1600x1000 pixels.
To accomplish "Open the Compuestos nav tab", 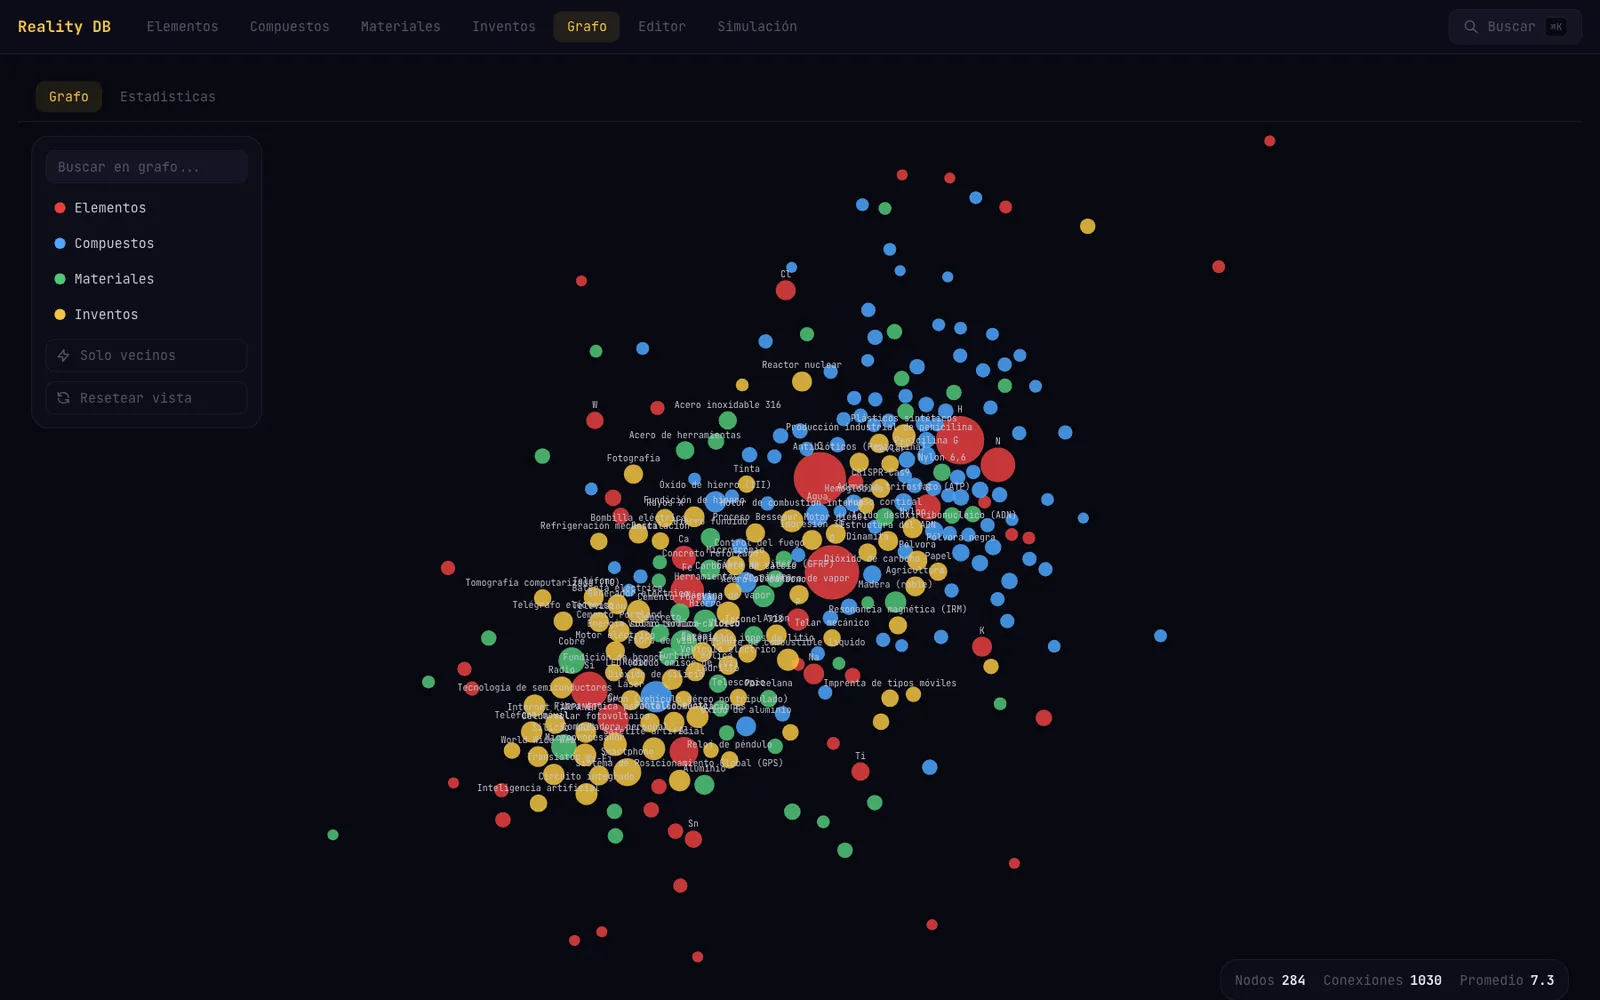I will coord(289,27).
